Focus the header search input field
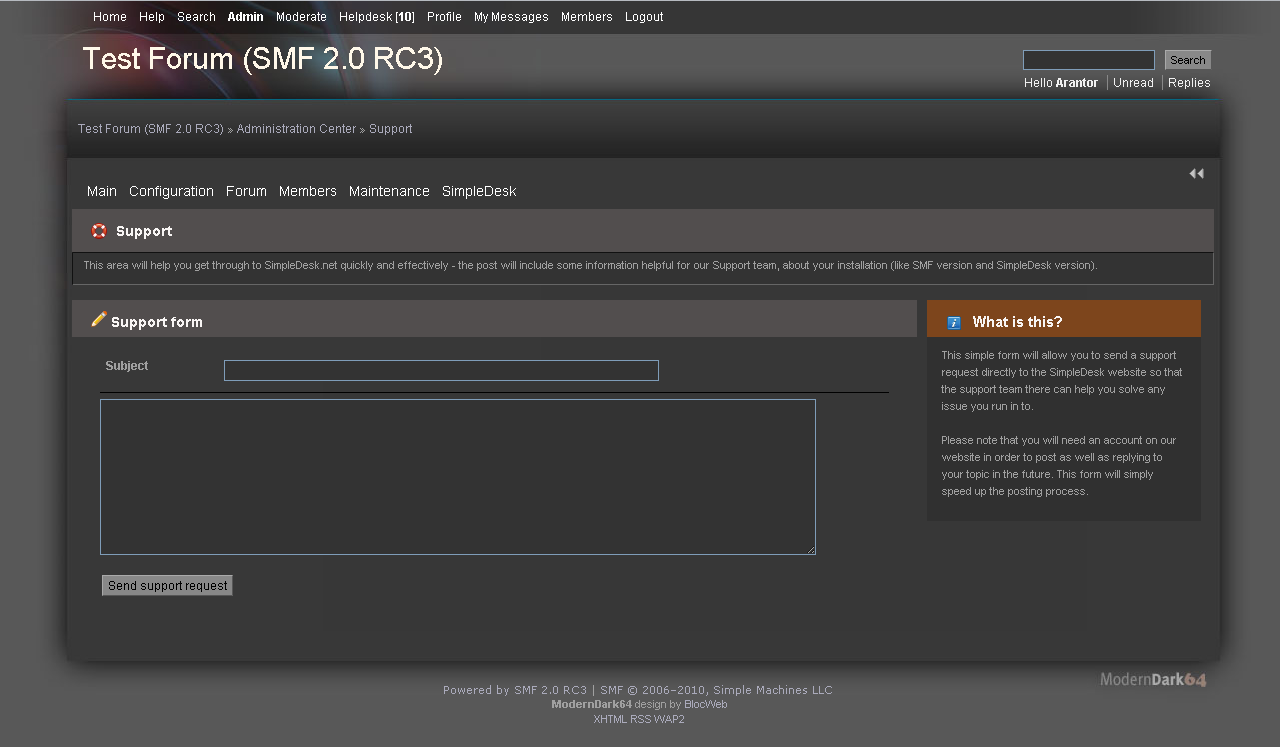Image resolution: width=1280 pixels, height=747 pixels. click(1089, 60)
